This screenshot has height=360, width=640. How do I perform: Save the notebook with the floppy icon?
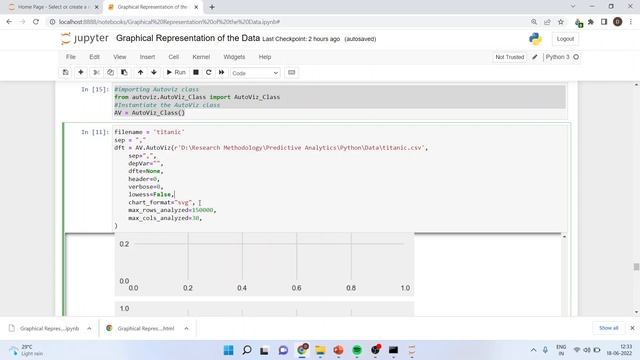click(66, 73)
